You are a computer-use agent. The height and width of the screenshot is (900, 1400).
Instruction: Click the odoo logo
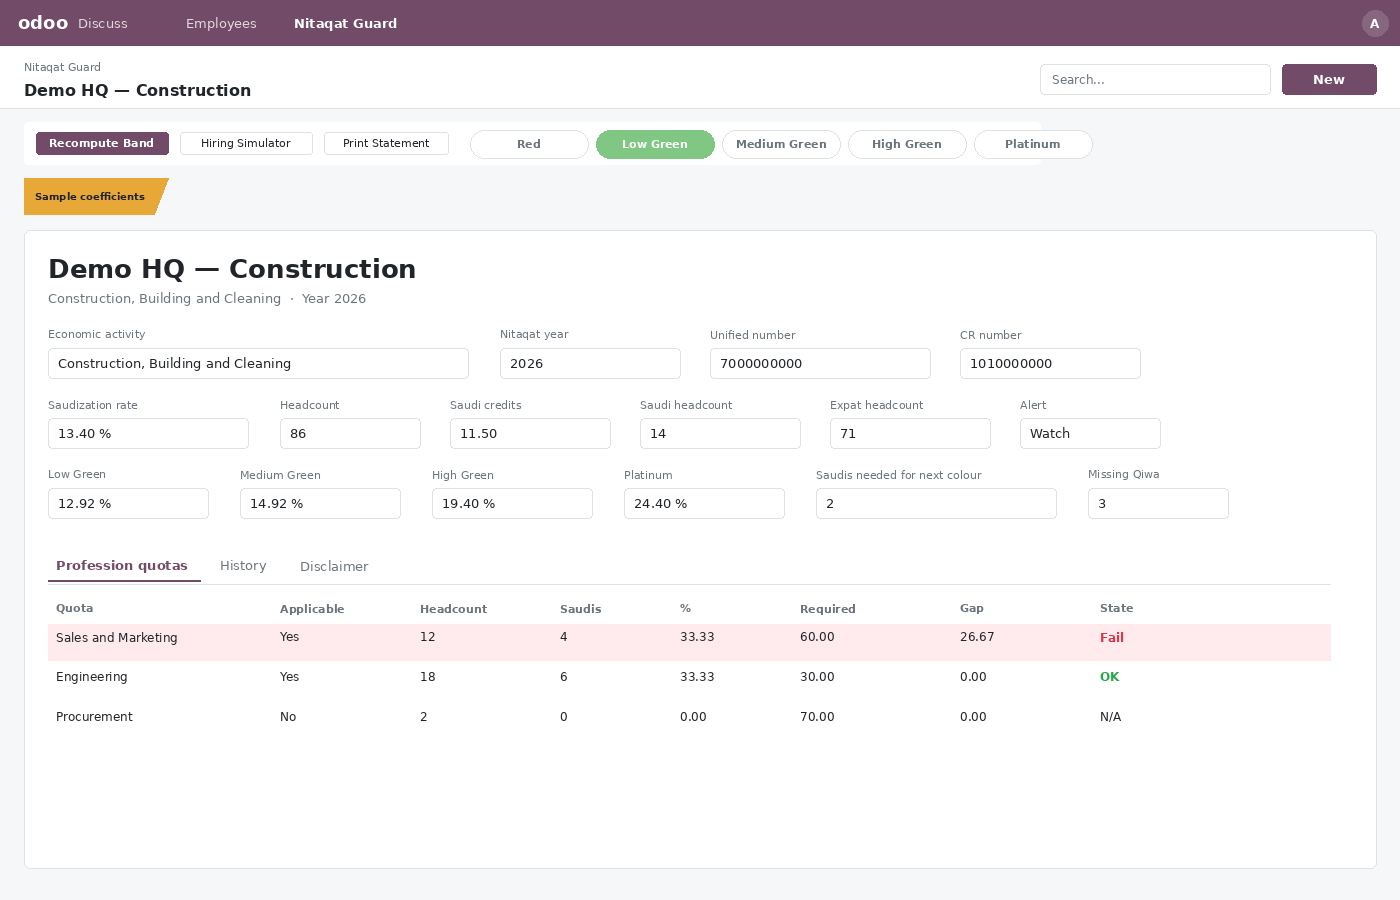43,23
